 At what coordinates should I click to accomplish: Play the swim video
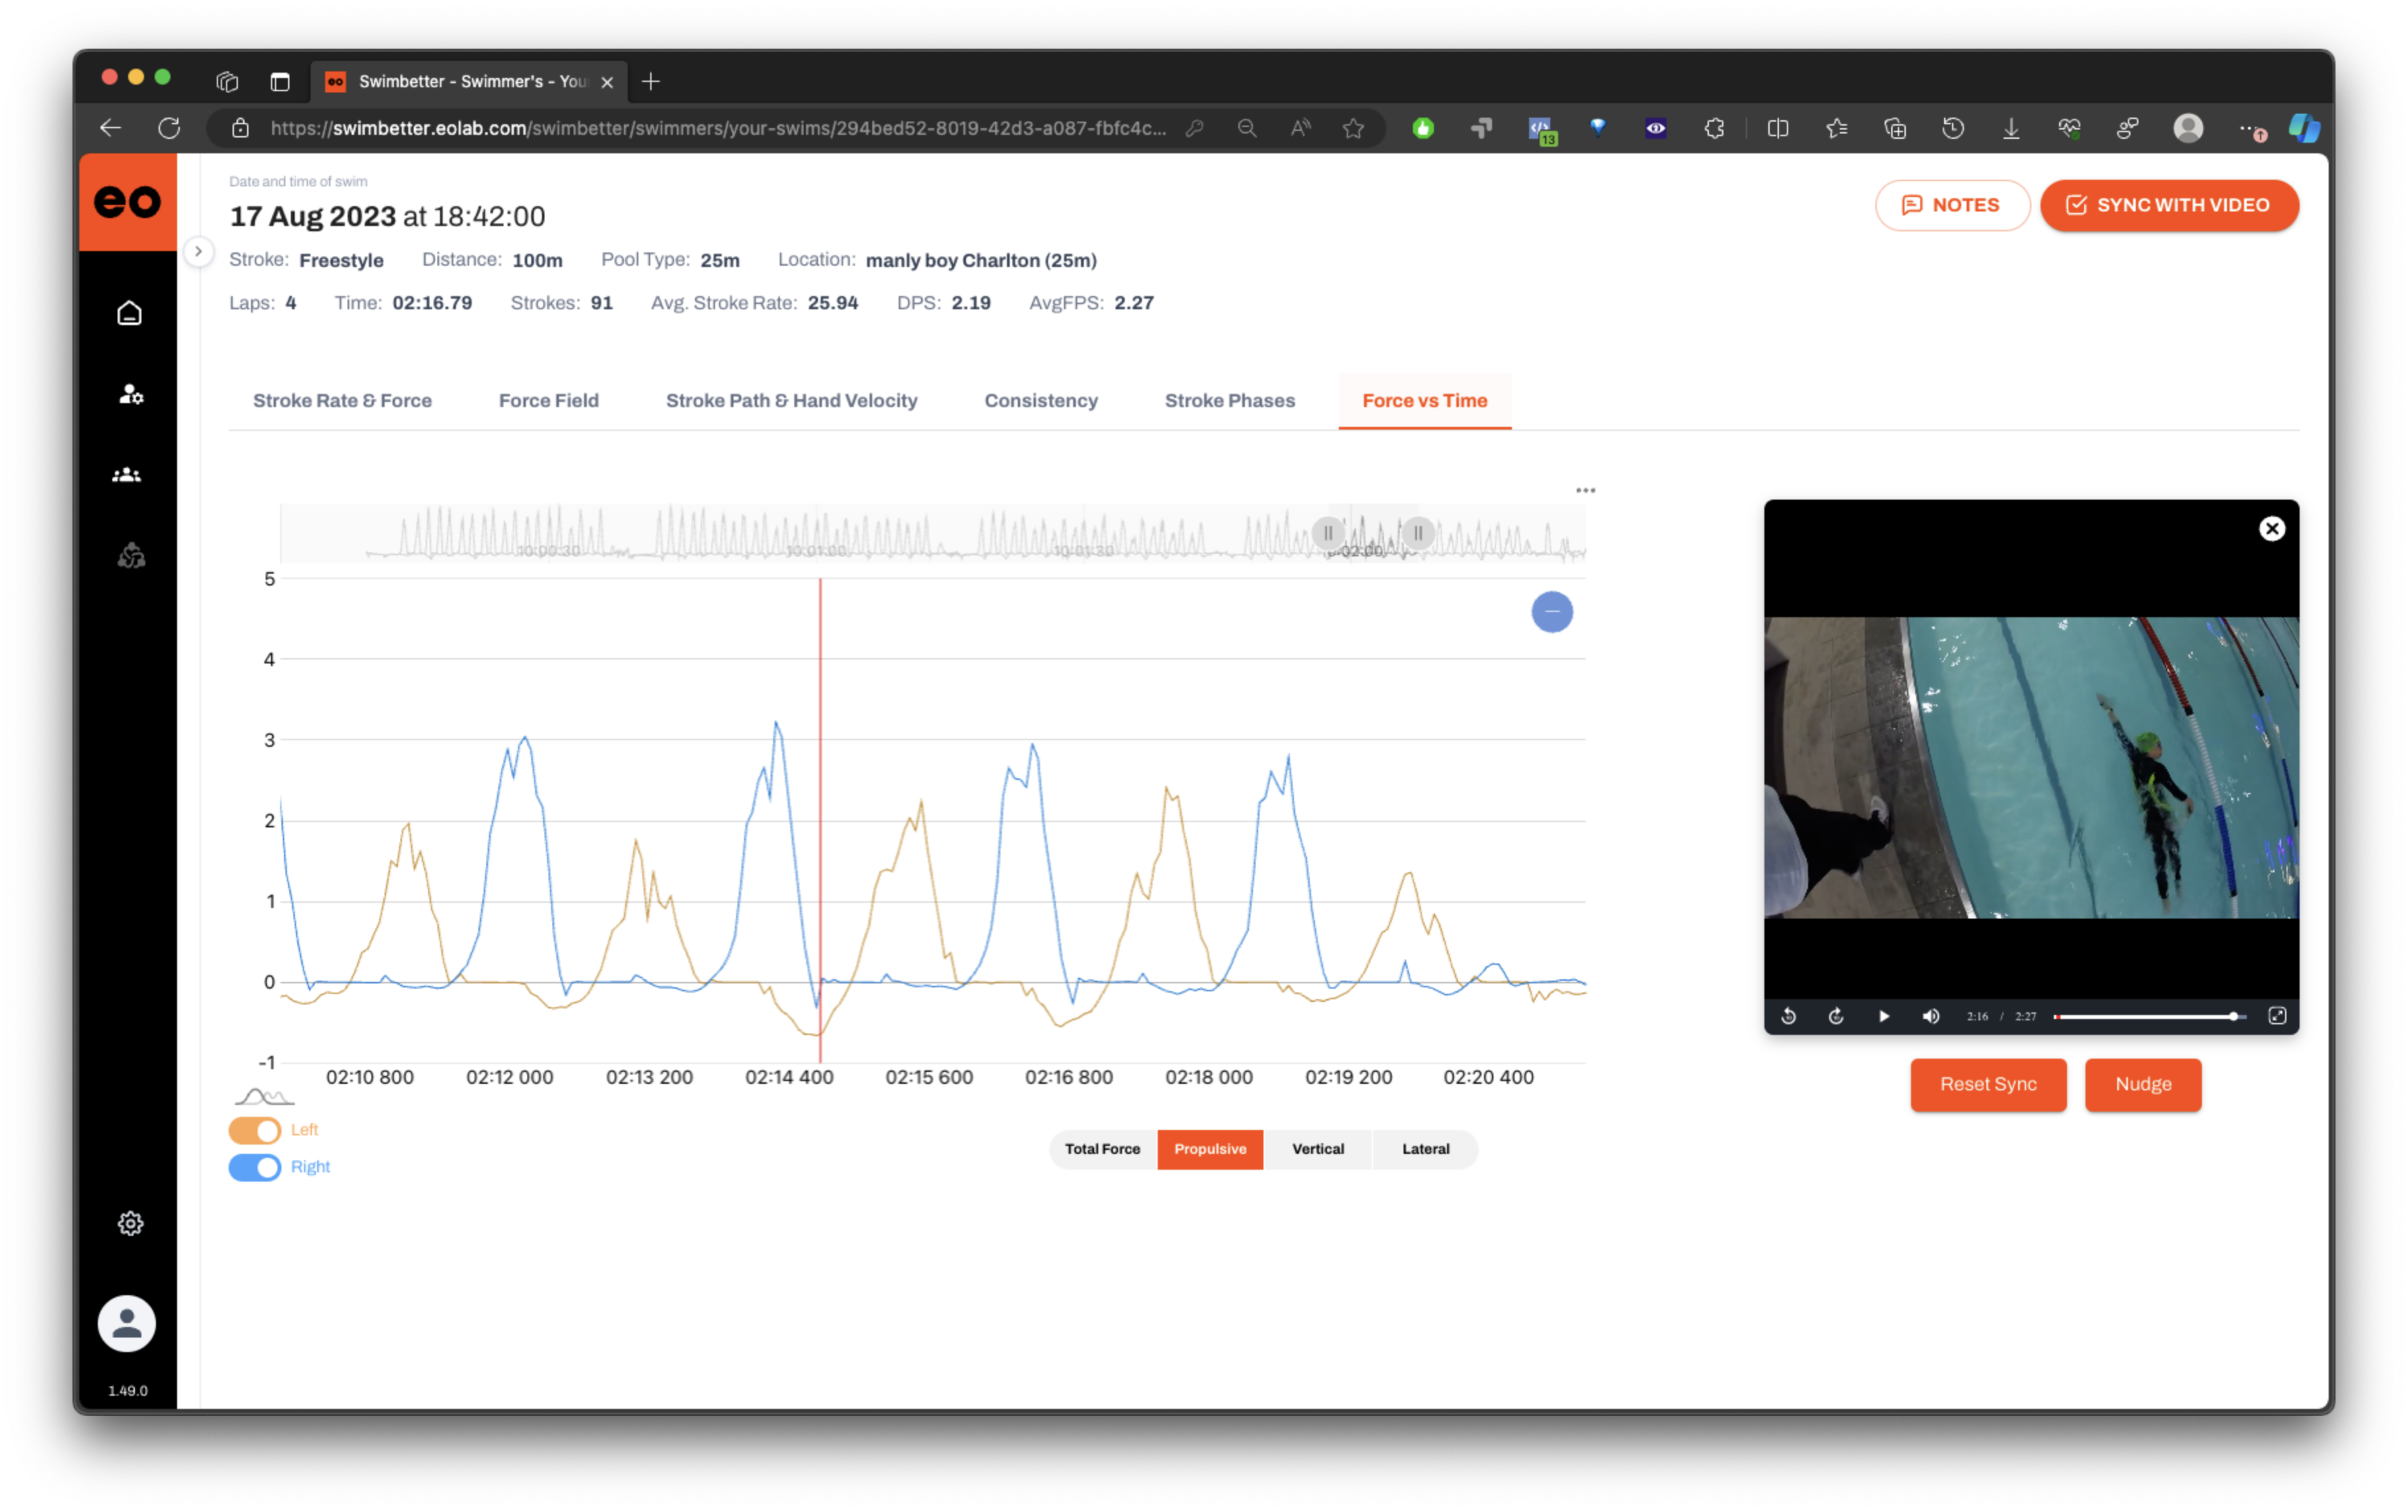pos(1884,1016)
